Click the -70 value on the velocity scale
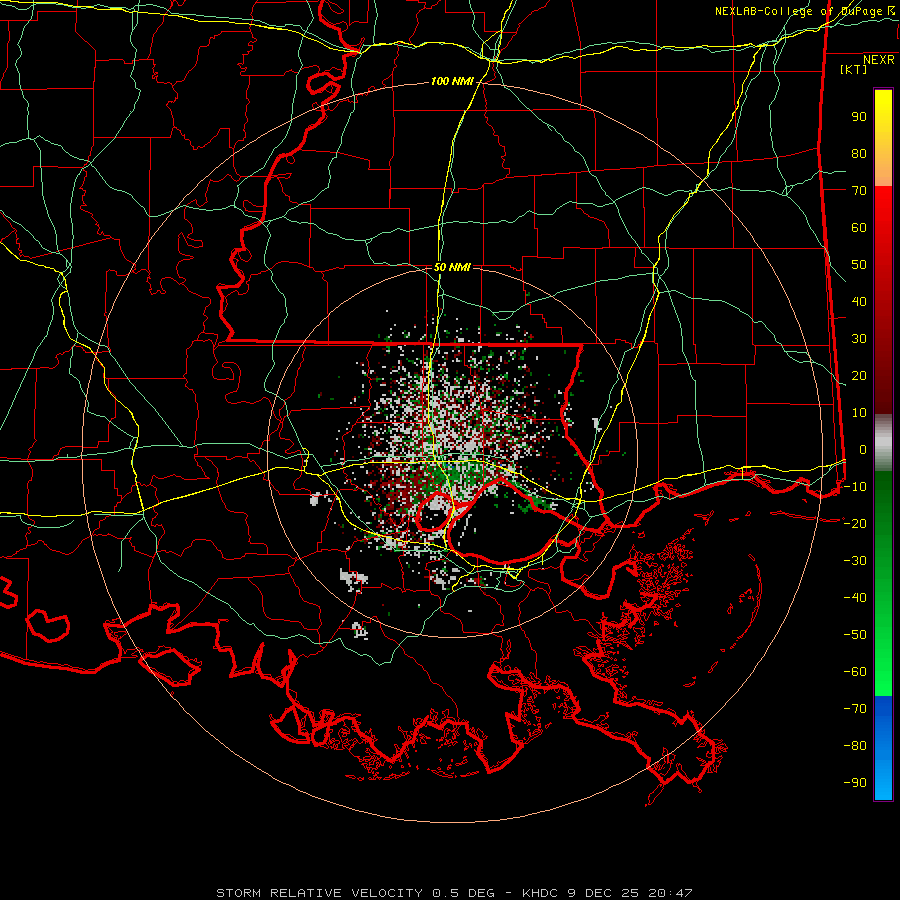Image resolution: width=900 pixels, height=900 pixels. [x=855, y=708]
